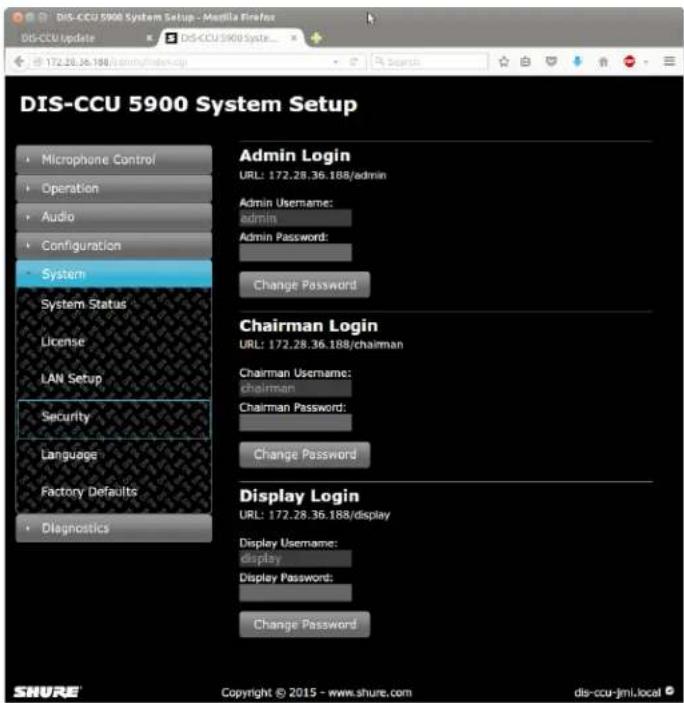684x703 pixels.
Task: Click the Chairman Login heading
Action: click(x=308, y=326)
